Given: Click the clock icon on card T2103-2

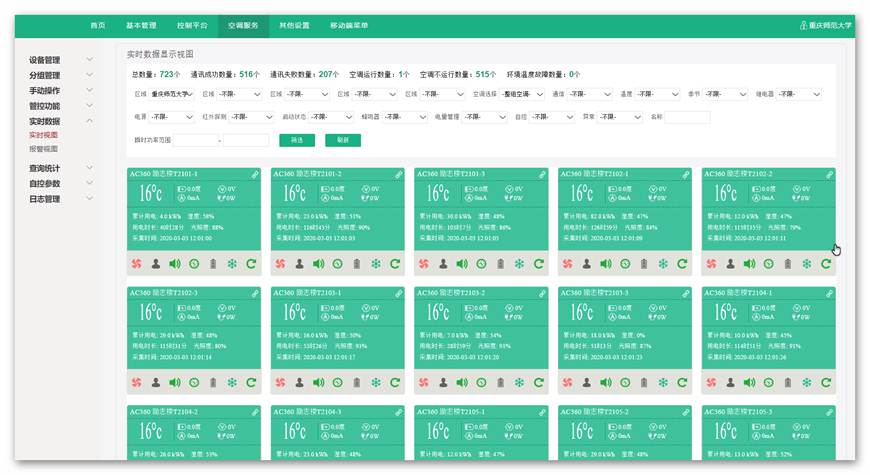Looking at the screenshot, I should 481,383.
